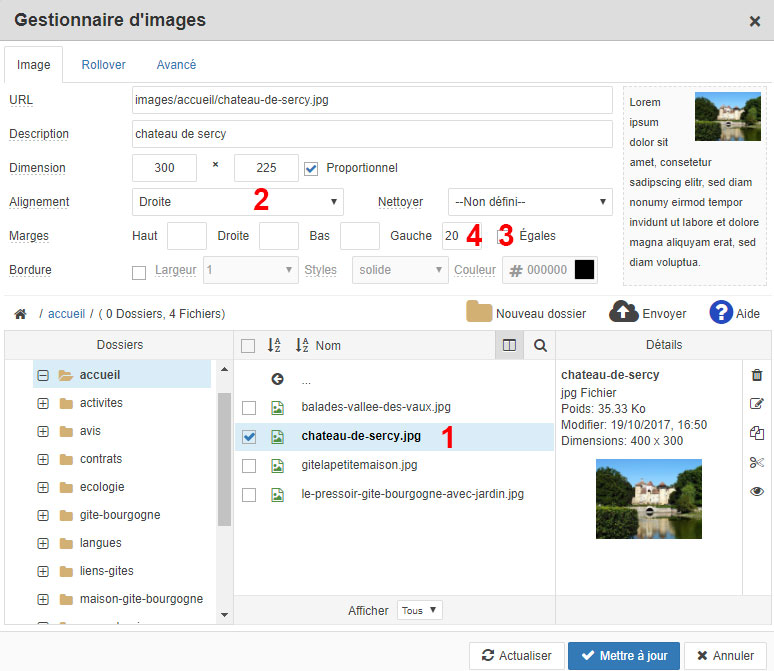
Task: Tick the select-all files checkbox
Action: tap(248, 346)
